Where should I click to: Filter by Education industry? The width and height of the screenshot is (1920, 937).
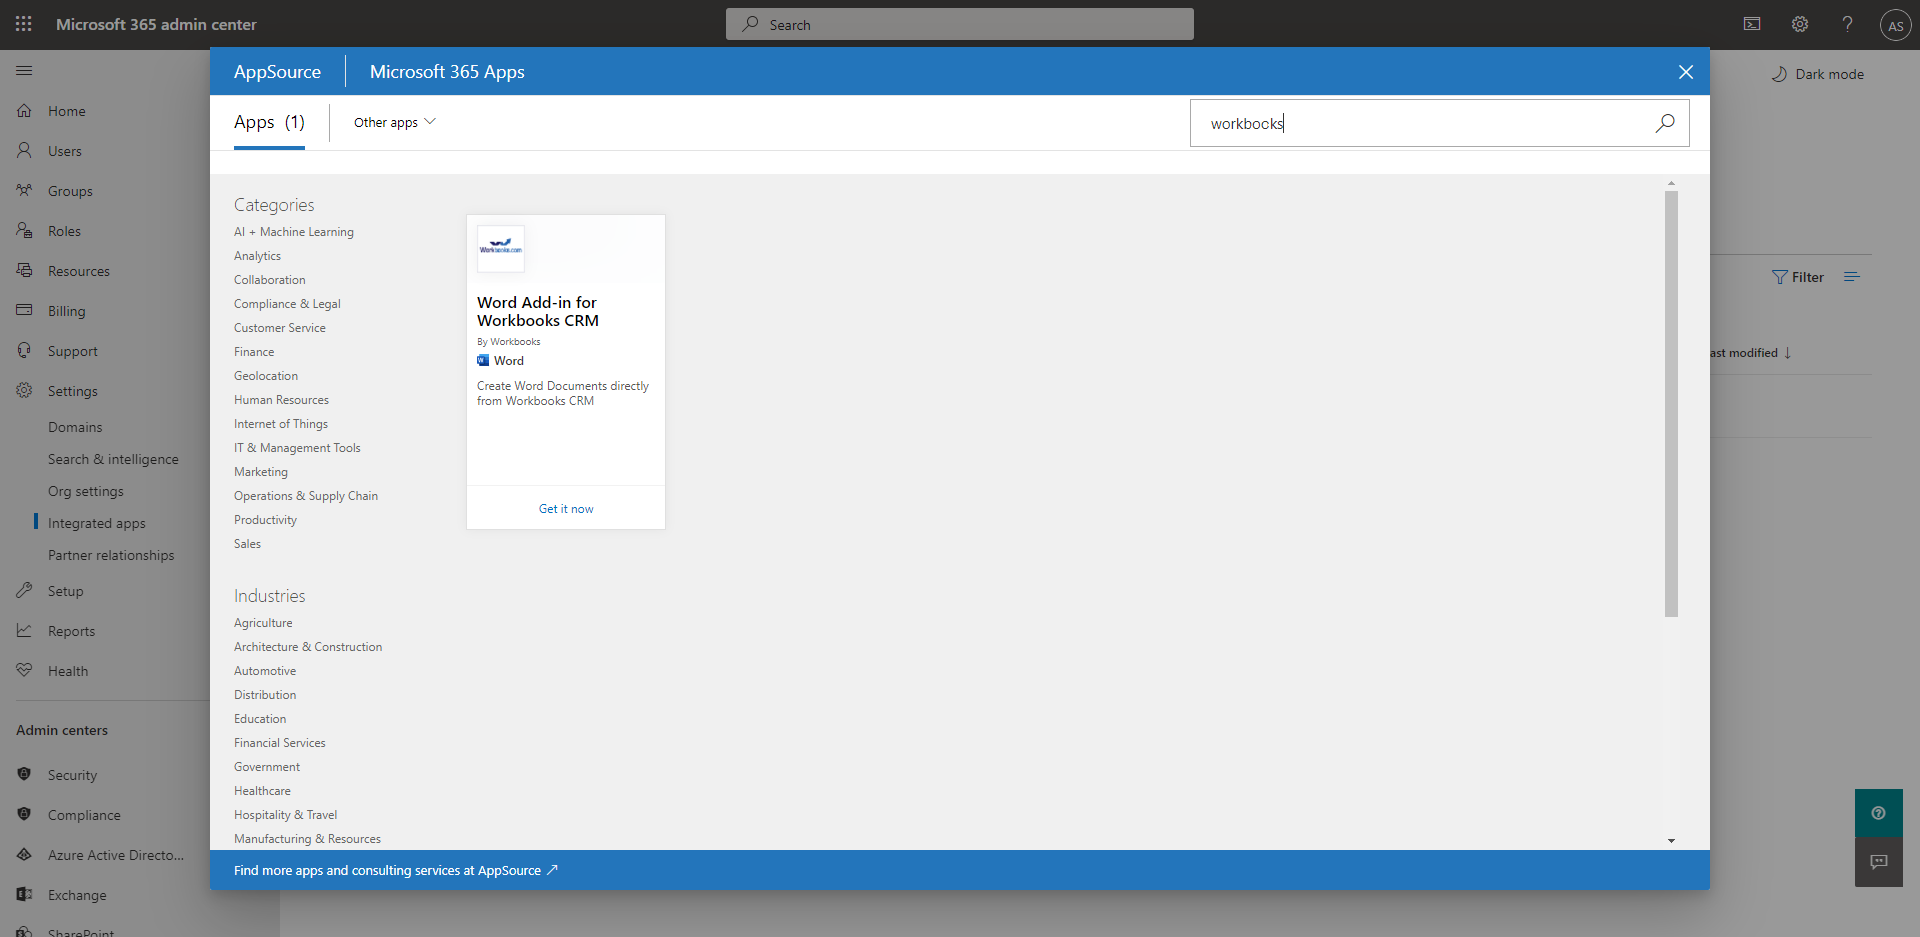[260, 719]
